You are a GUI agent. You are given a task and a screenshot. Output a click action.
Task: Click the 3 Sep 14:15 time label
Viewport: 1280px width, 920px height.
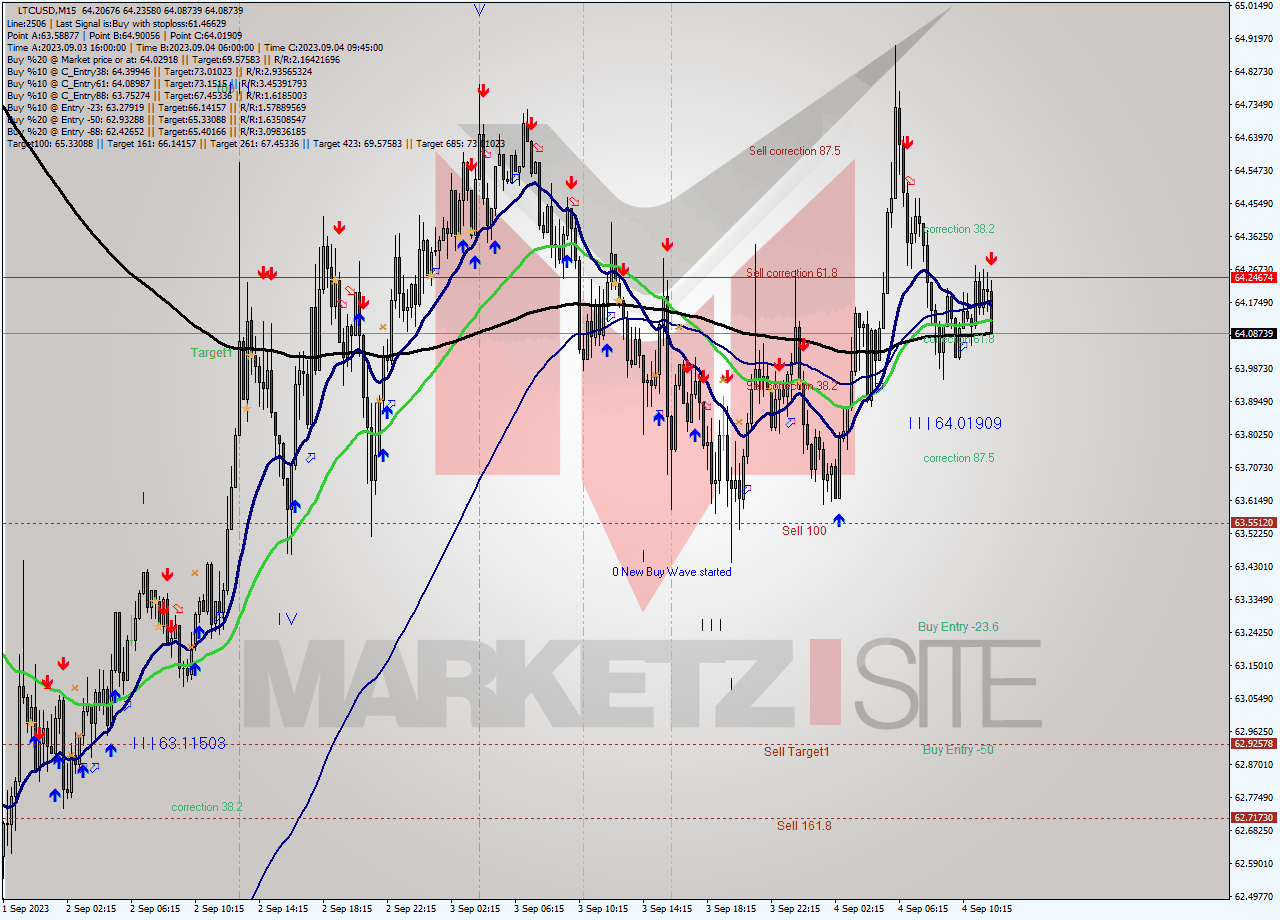point(667,909)
